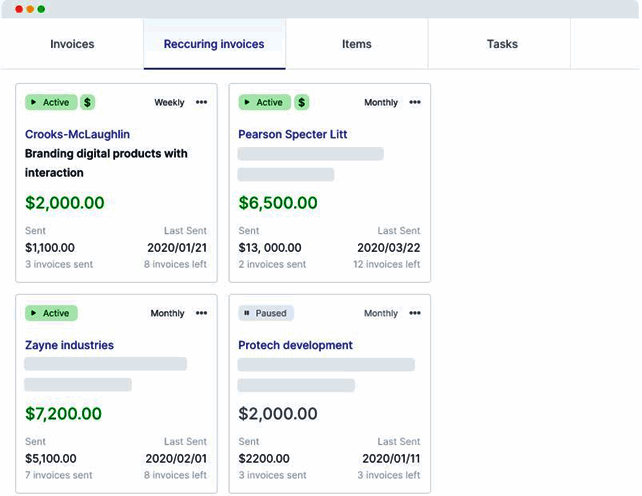Open Crooks-McLaughlin client link
Viewport: 642px width, 496px height.
click(77, 134)
